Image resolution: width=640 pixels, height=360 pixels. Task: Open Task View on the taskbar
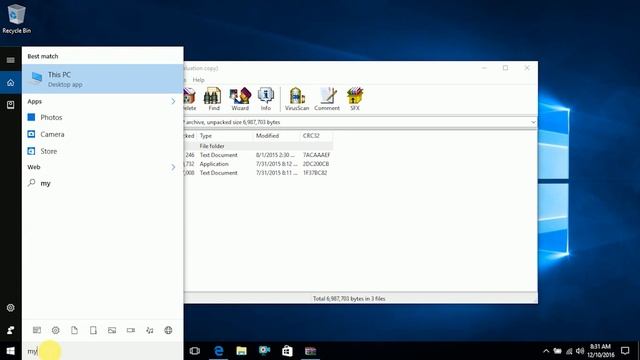click(x=195, y=351)
